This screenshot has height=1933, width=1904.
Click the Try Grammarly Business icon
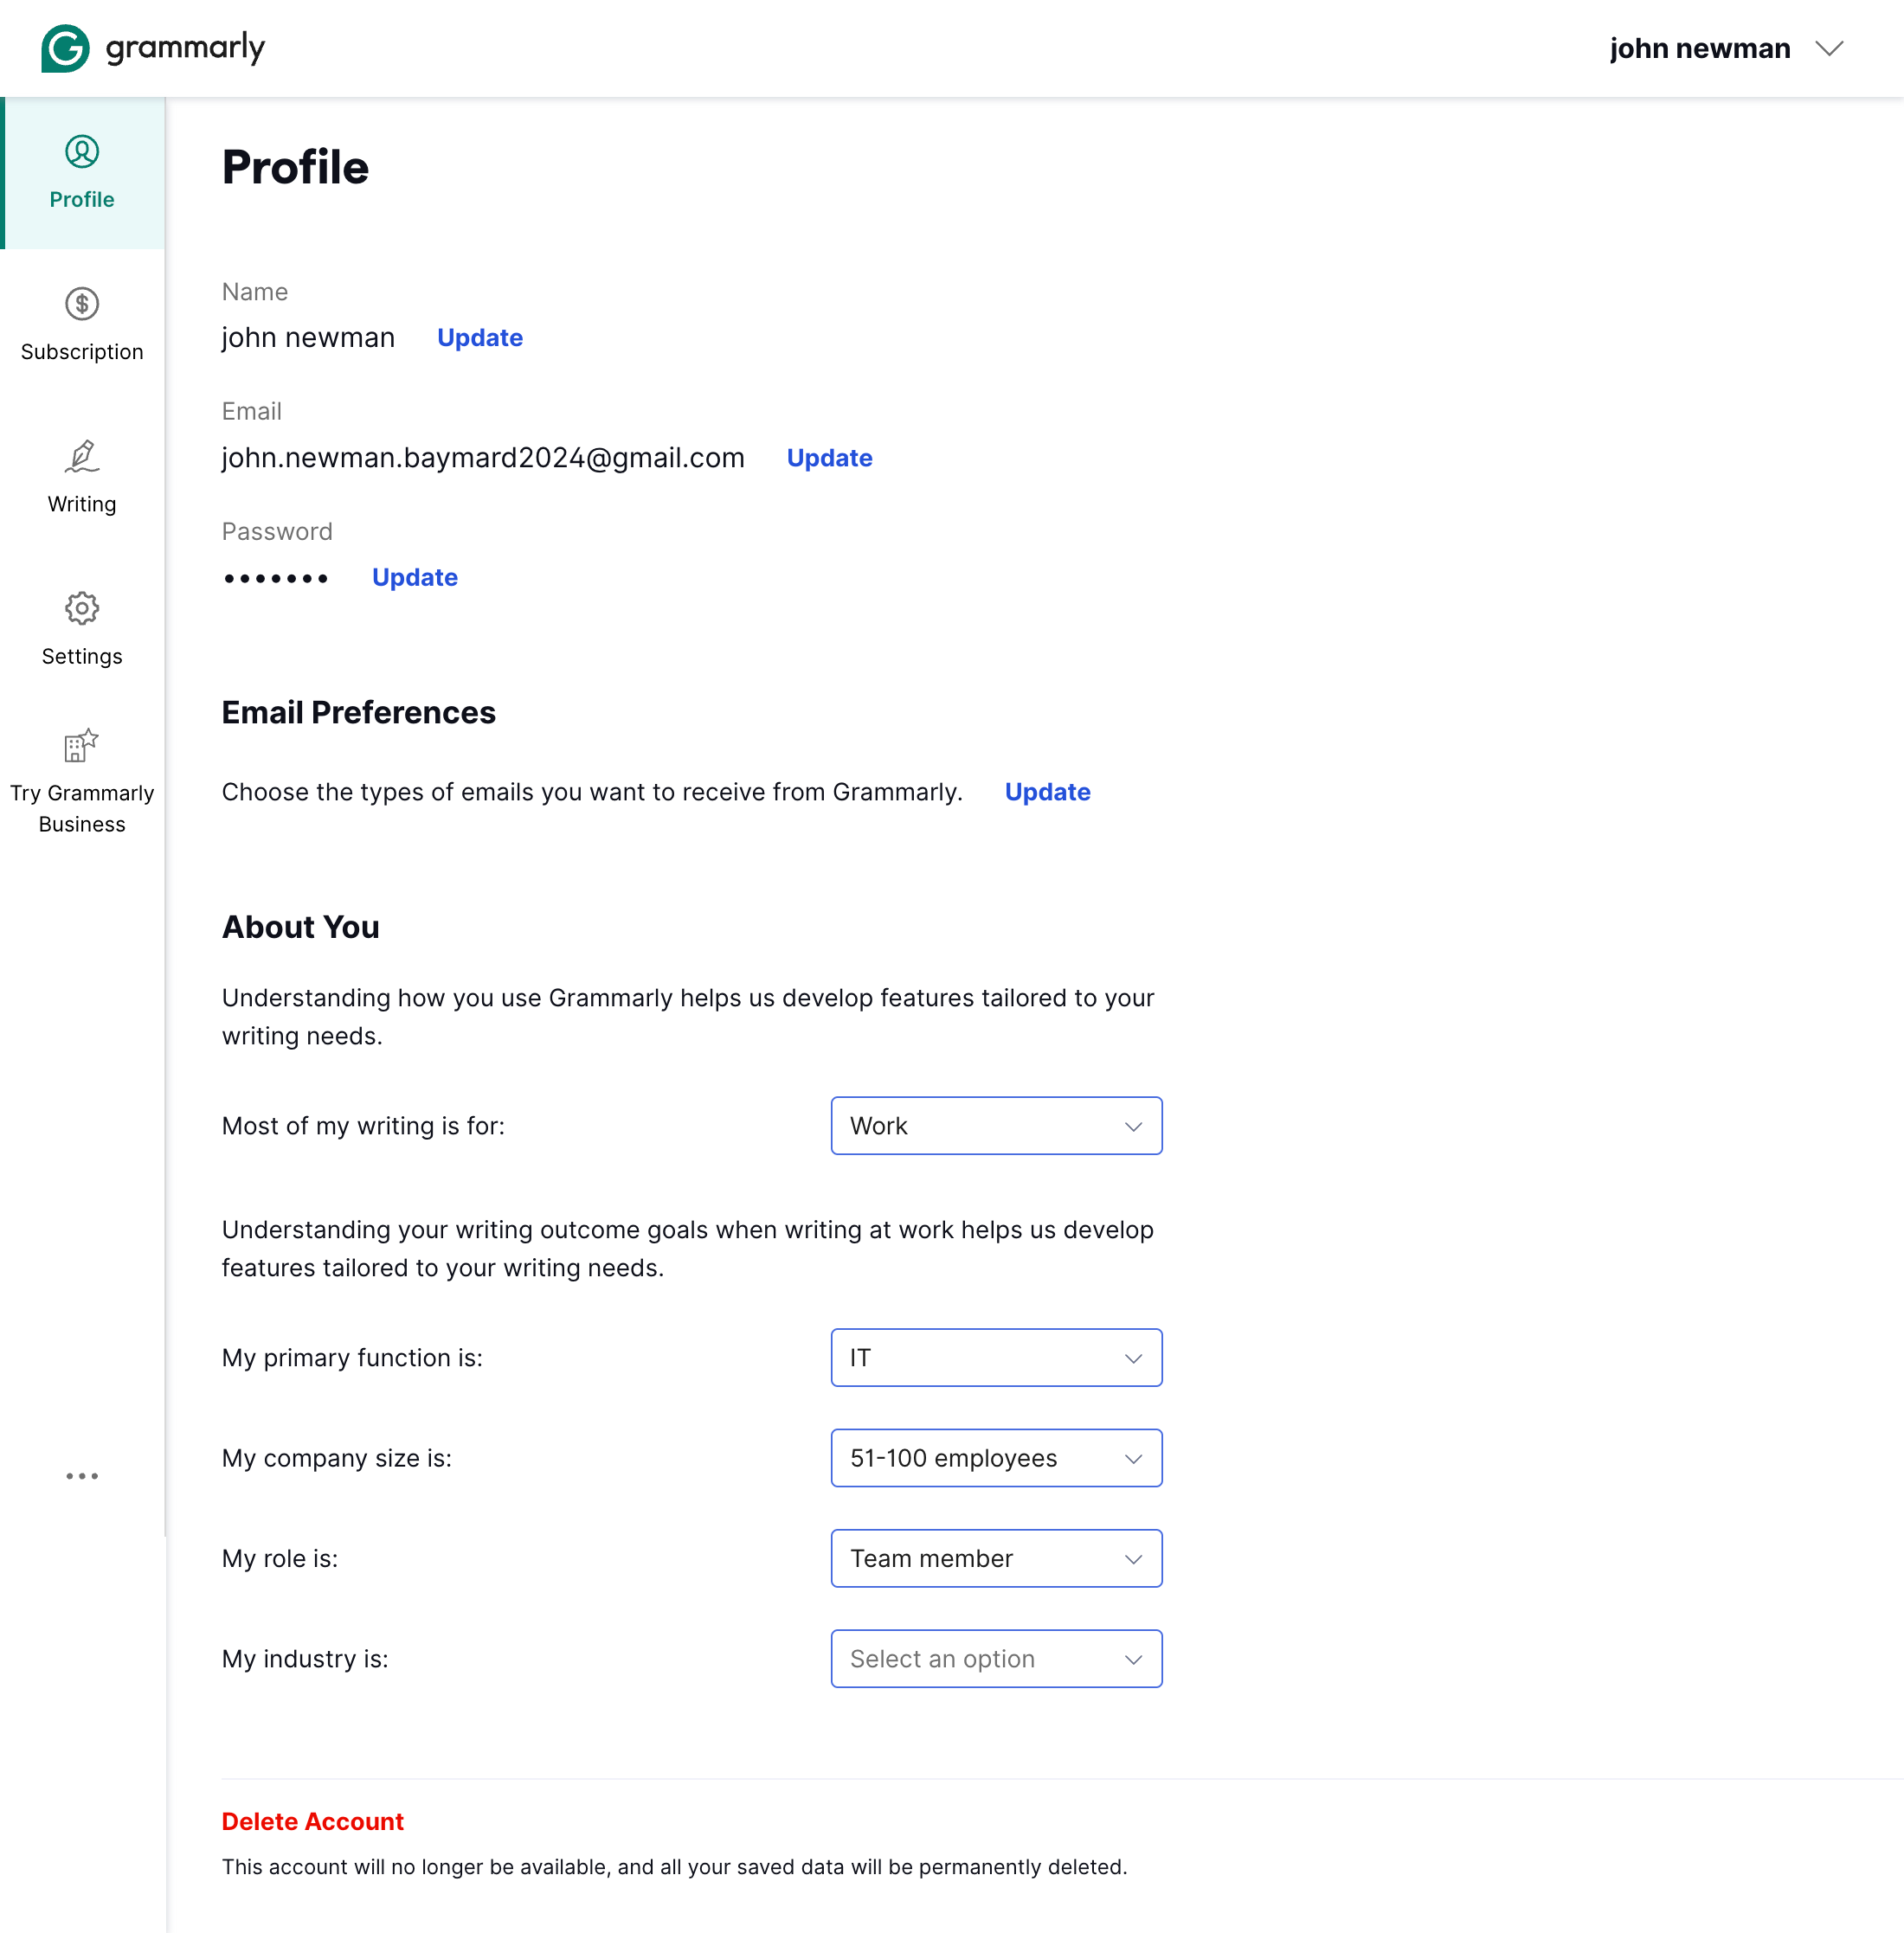[x=81, y=745]
